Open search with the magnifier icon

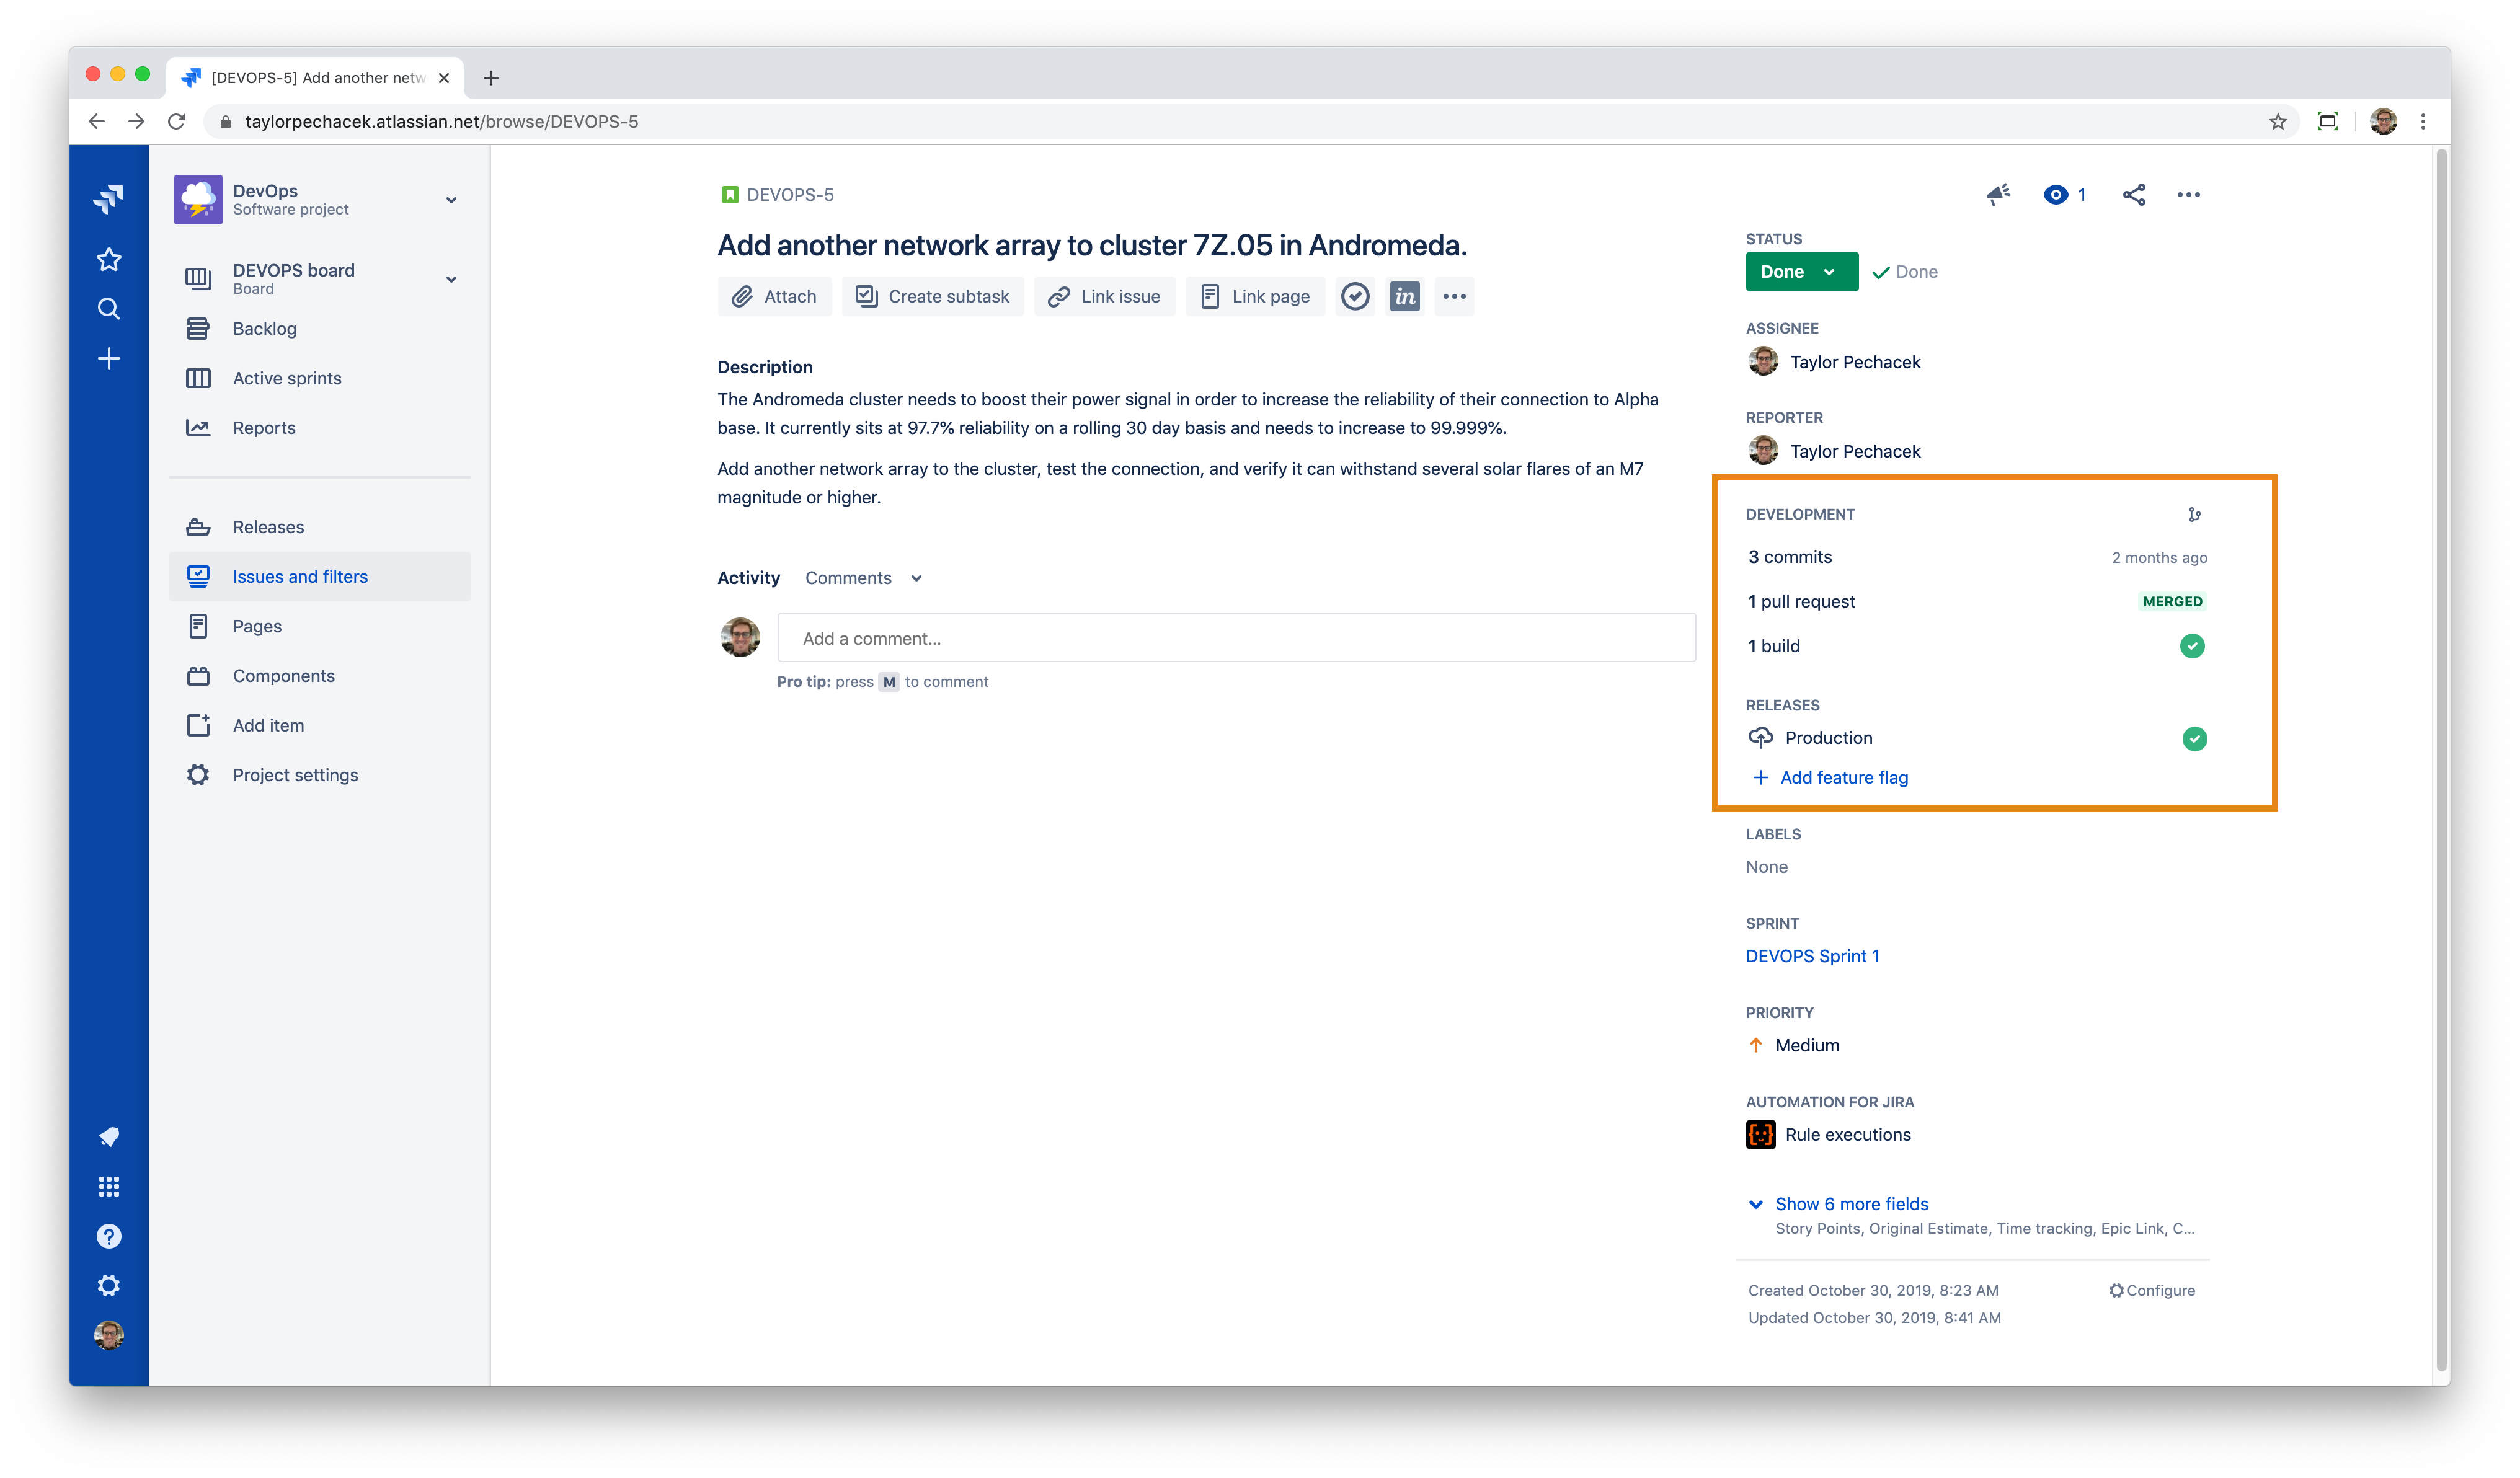click(109, 309)
